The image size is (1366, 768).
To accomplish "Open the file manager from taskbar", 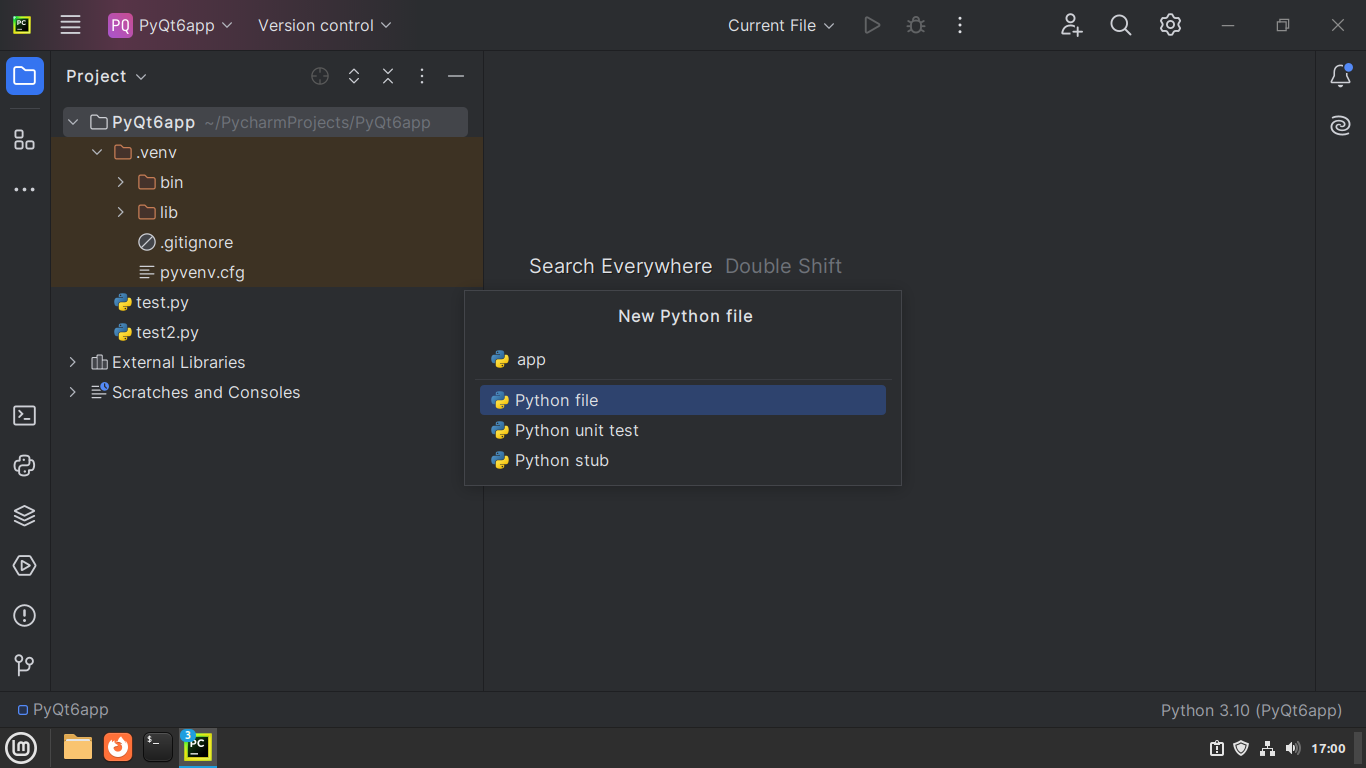I will pyautogui.click(x=78, y=747).
